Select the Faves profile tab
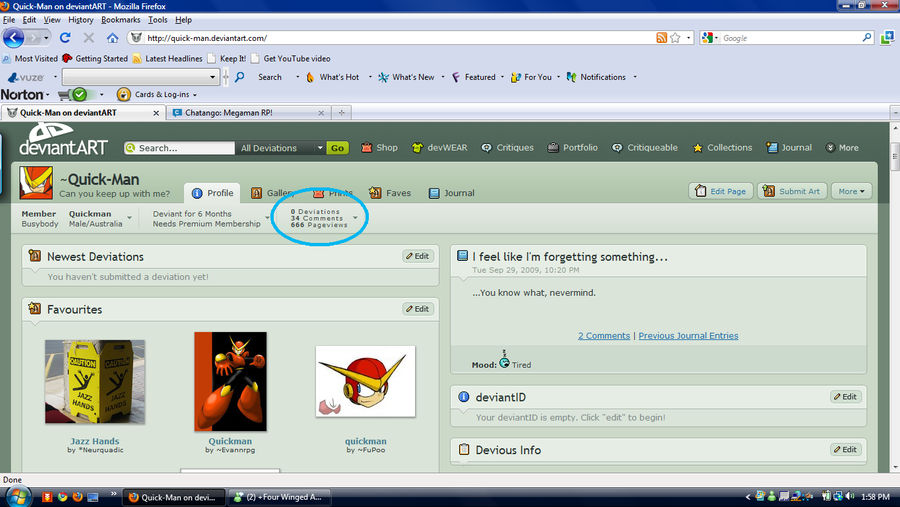This screenshot has width=900, height=507. (x=390, y=193)
